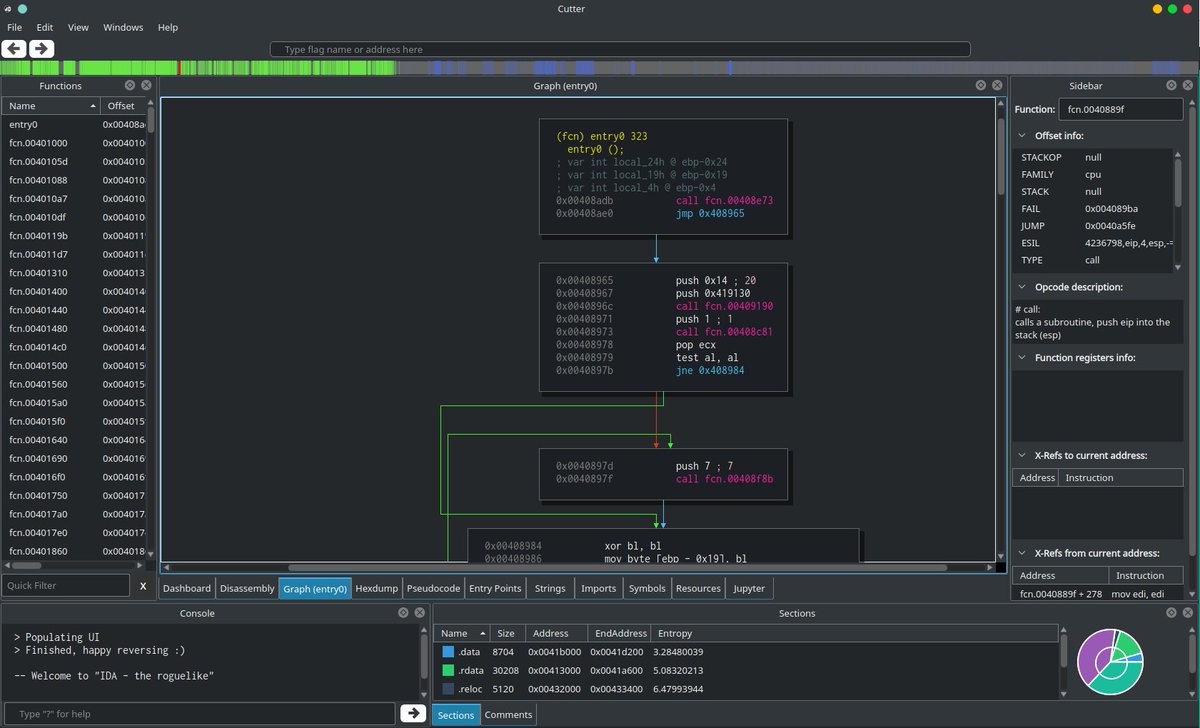This screenshot has width=1200, height=728.
Task: Focus the Quick Filter input
Action: pos(65,586)
